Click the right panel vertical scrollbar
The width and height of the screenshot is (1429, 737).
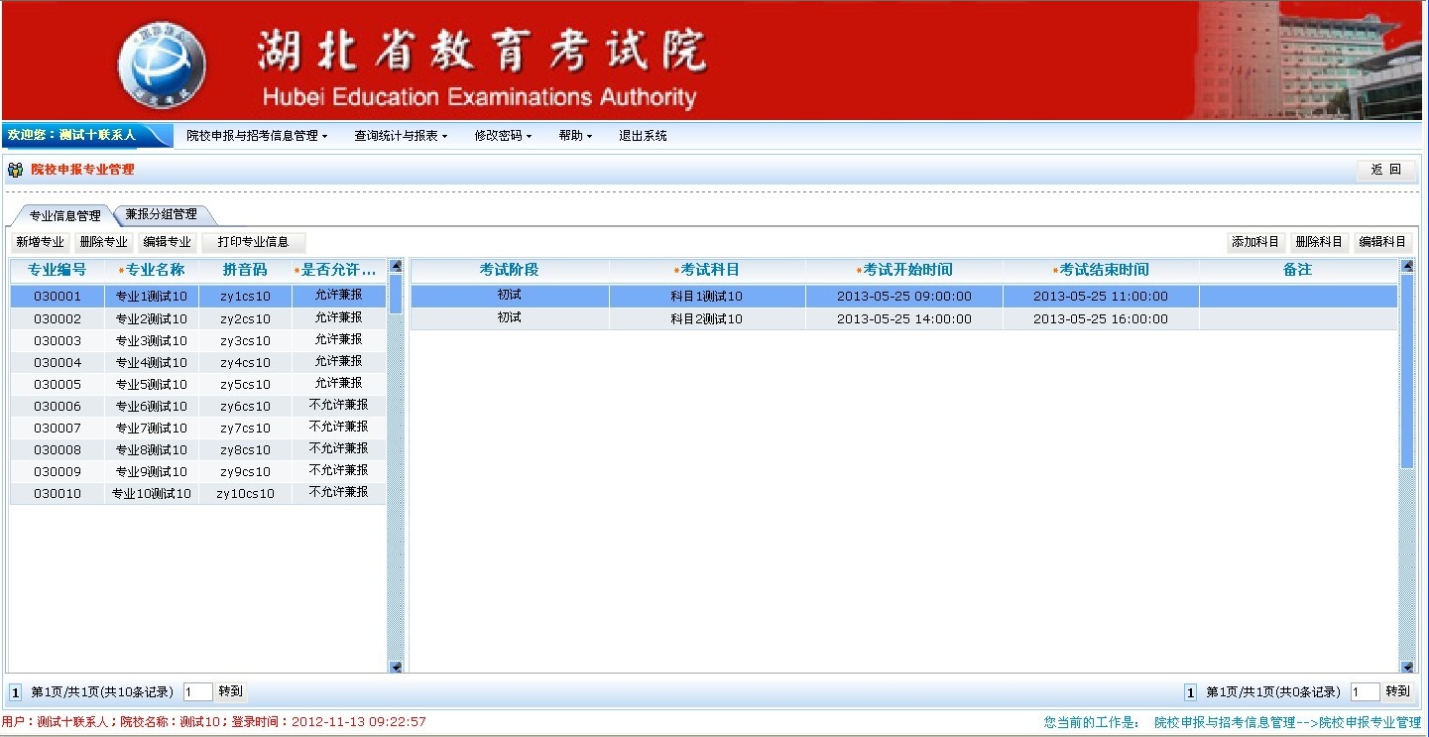pos(1408,370)
